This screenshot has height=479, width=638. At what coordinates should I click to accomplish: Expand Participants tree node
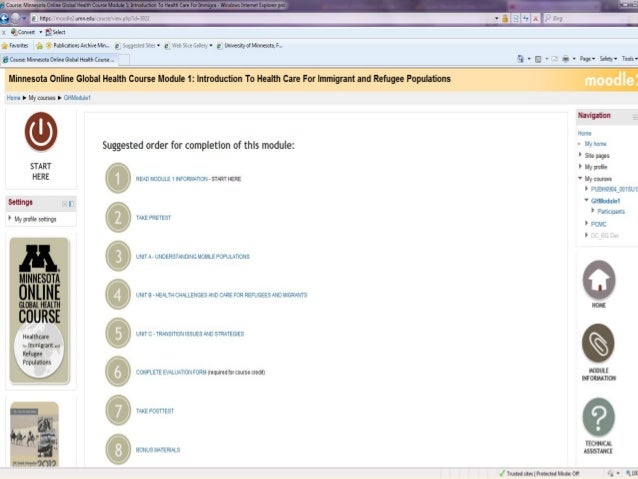593,210
